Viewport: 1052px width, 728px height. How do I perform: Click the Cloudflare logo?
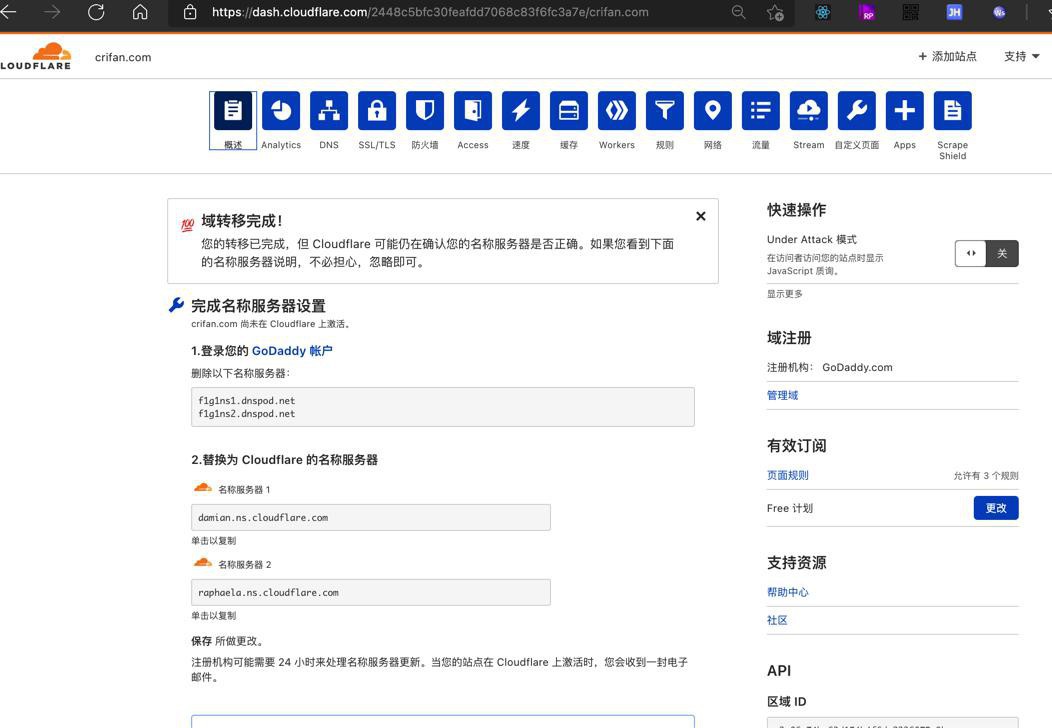pos(36,56)
